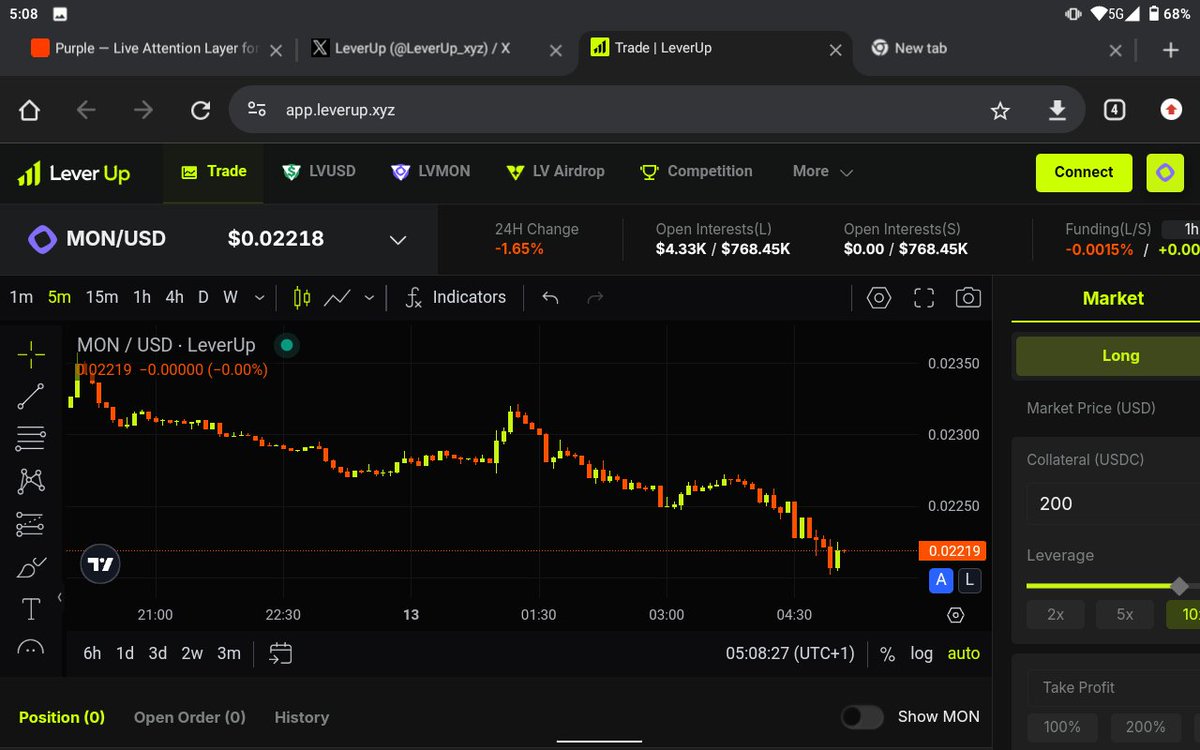Click the TradingView logo on chart
The image size is (1200, 750).
click(x=100, y=564)
